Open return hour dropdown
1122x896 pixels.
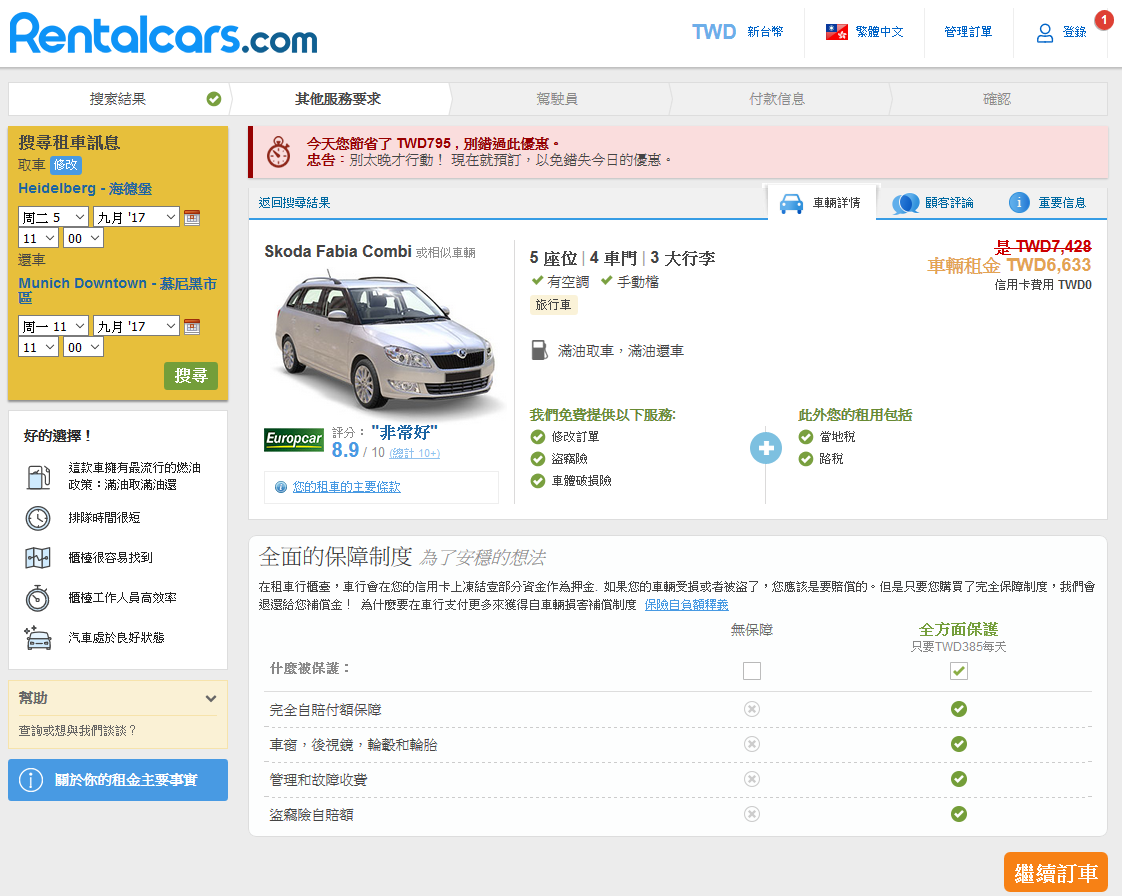(x=39, y=347)
